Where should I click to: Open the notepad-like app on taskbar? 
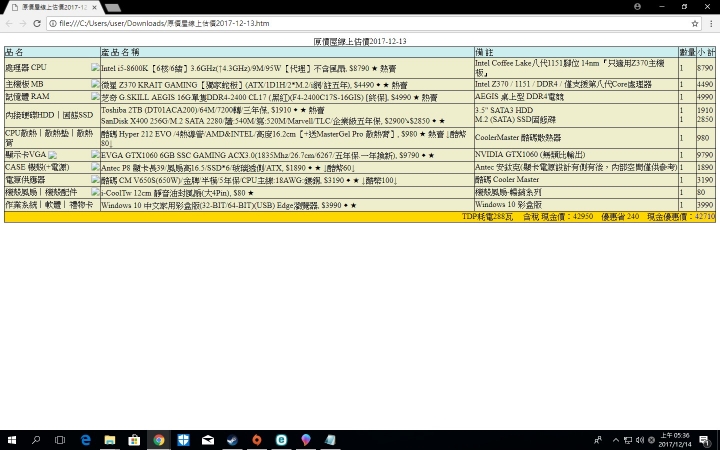pyautogui.click(x=330, y=440)
